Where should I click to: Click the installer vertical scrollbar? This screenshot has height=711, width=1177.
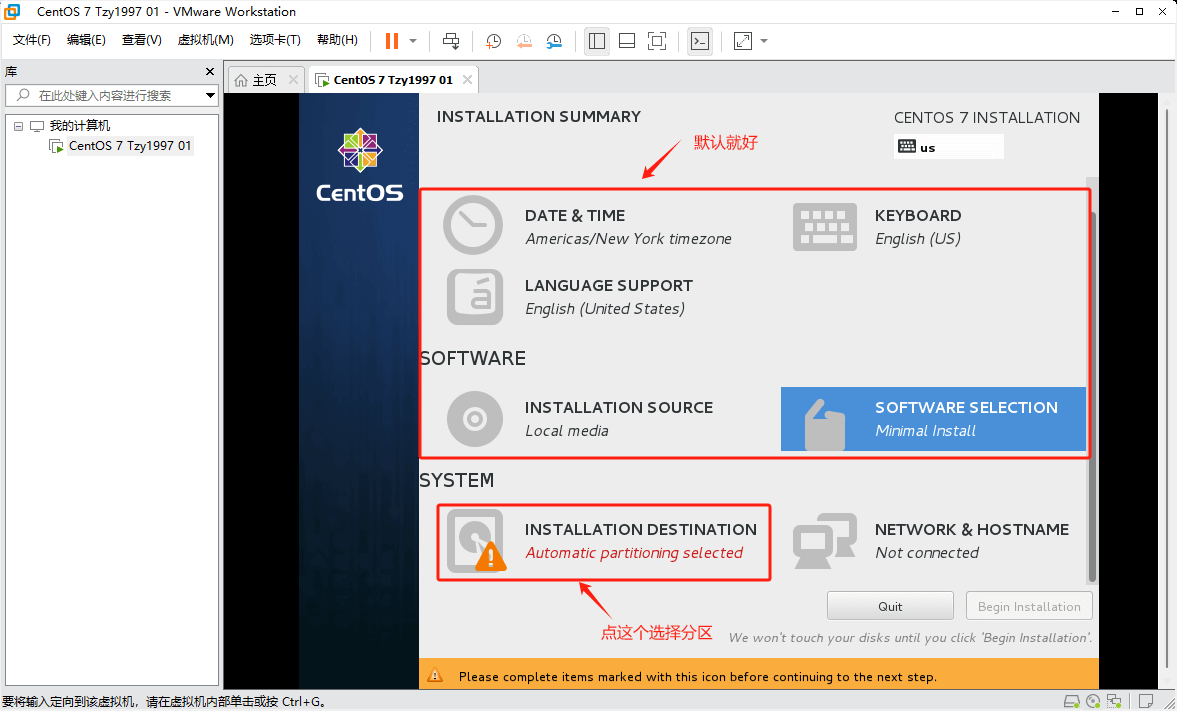click(1092, 396)
